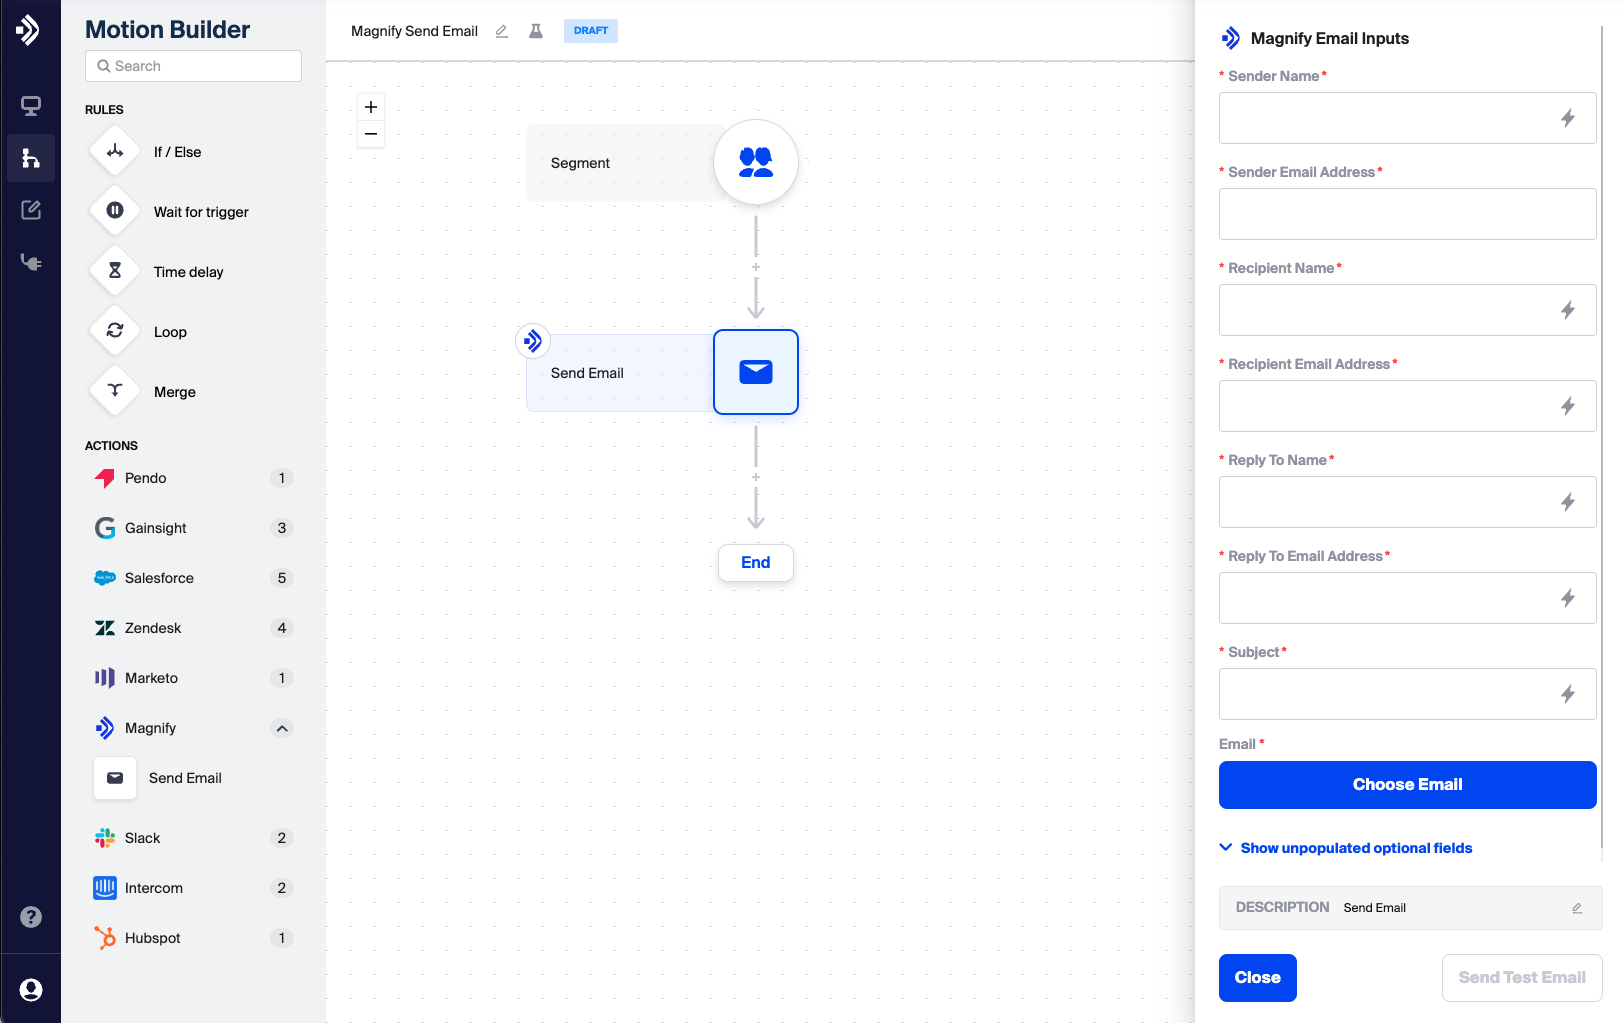The image size is (1624, 1023).
Task: Click the Intercom integration icon
Action: (105, 888)
